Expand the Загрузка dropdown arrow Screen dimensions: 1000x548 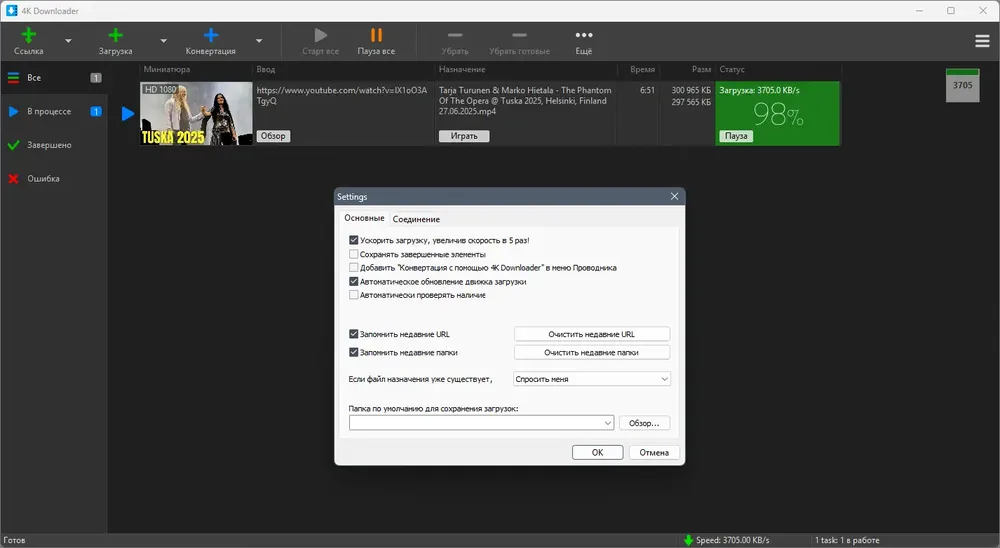click(x=163, y=41)
